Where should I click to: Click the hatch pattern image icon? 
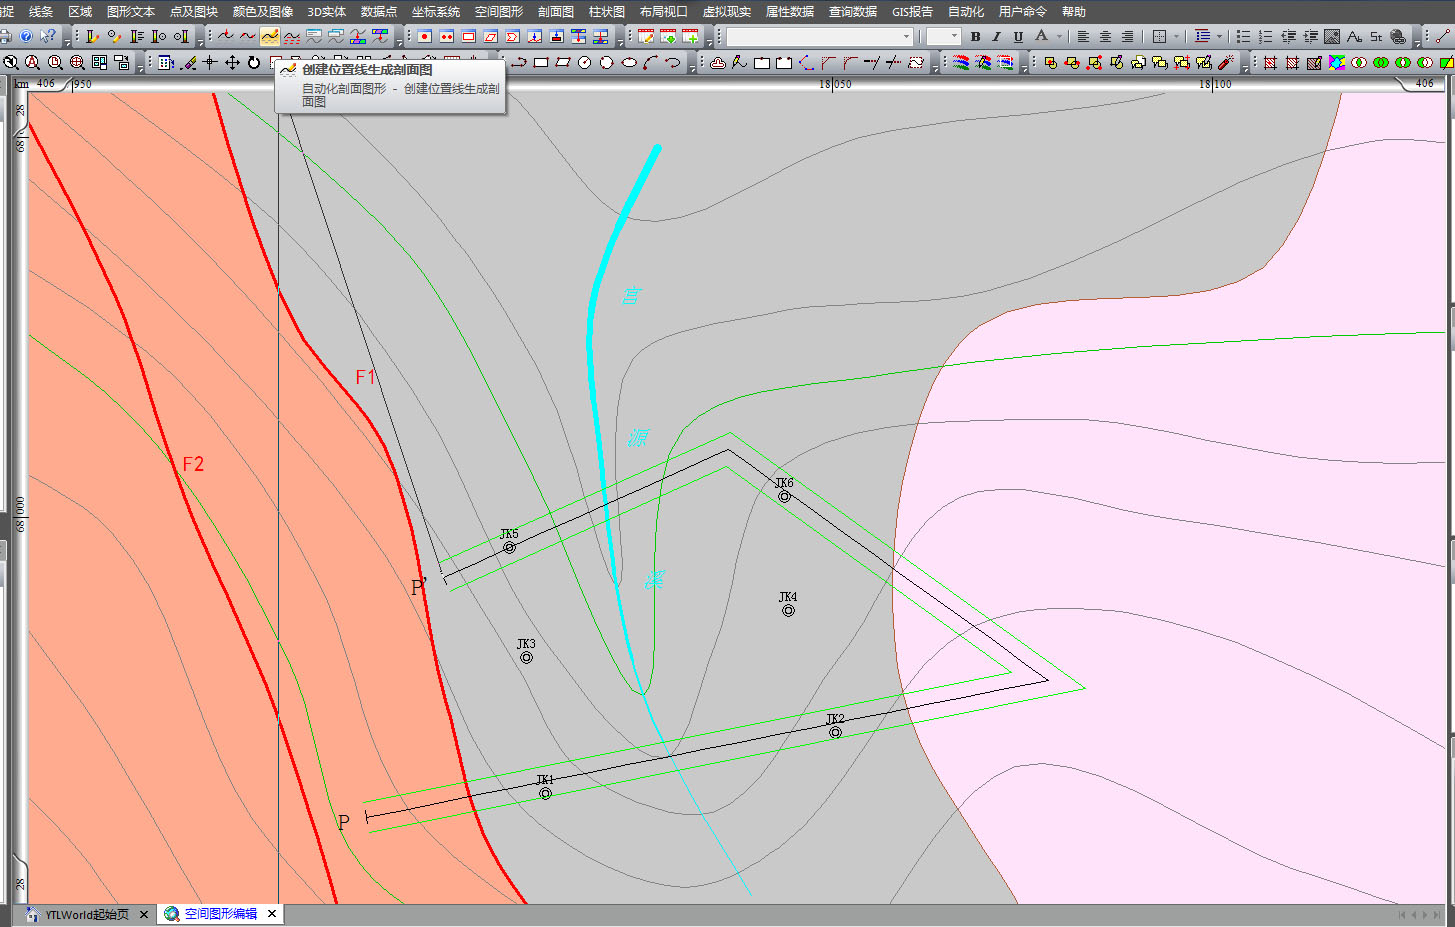[1332, 36]
